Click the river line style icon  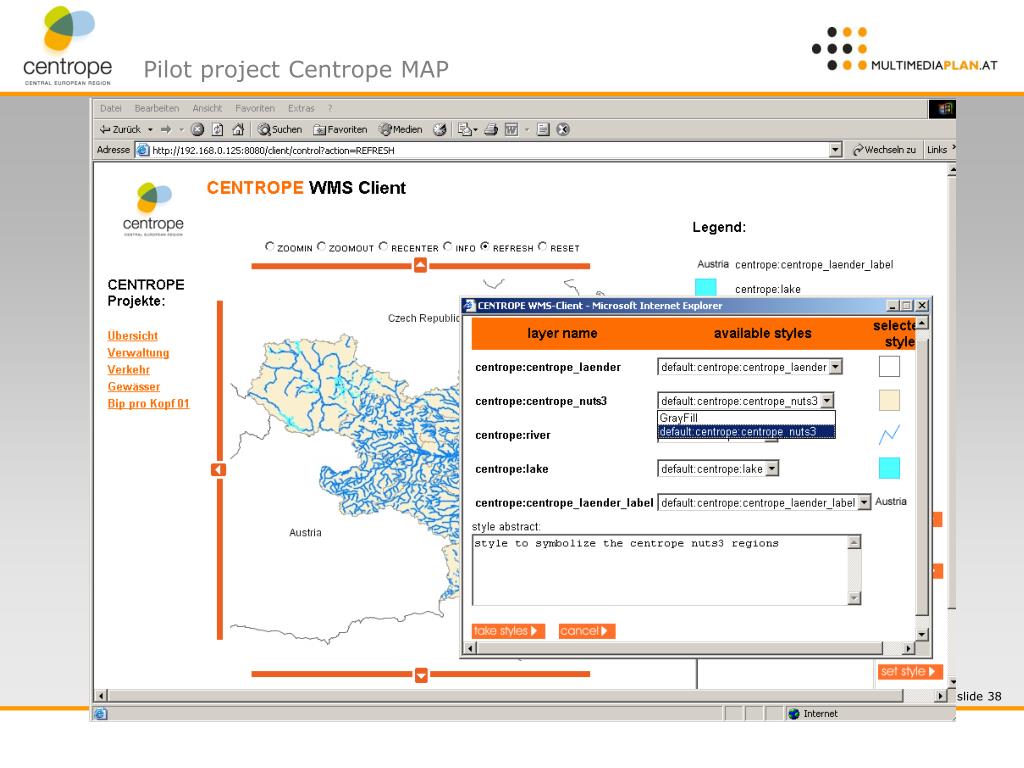pos(889,434)
